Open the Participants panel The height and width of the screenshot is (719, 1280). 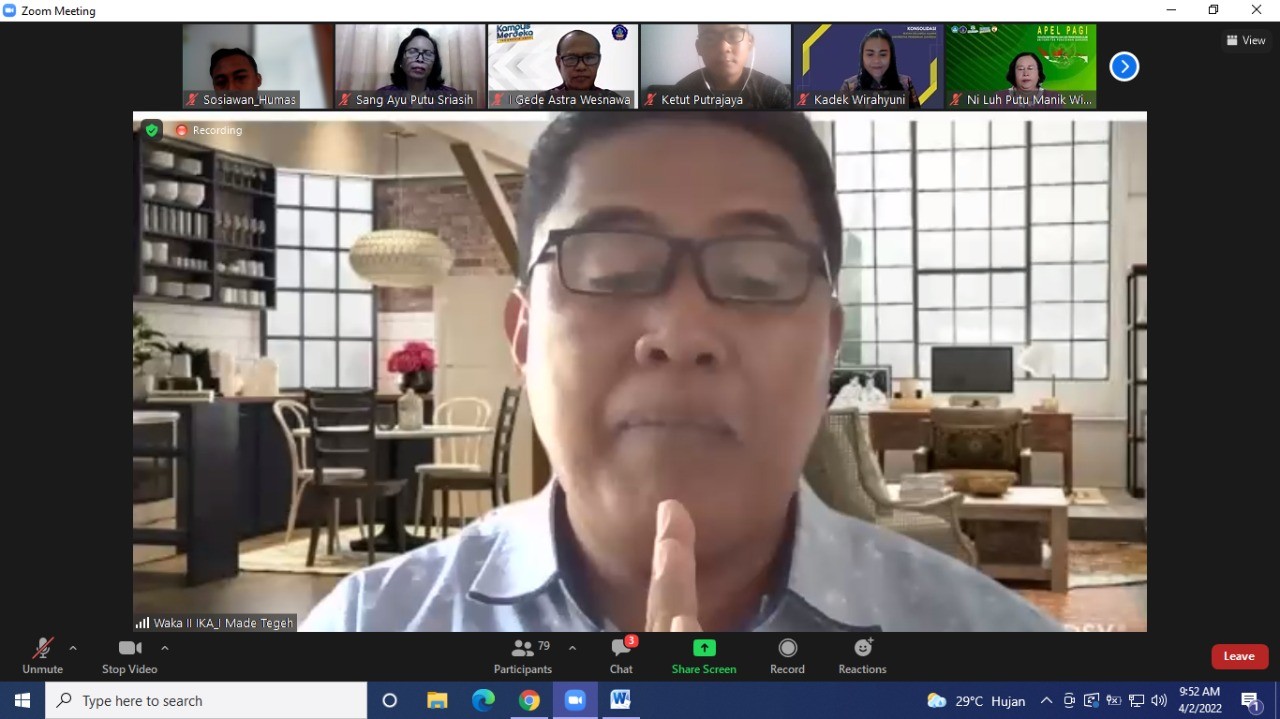click(522, 656)
